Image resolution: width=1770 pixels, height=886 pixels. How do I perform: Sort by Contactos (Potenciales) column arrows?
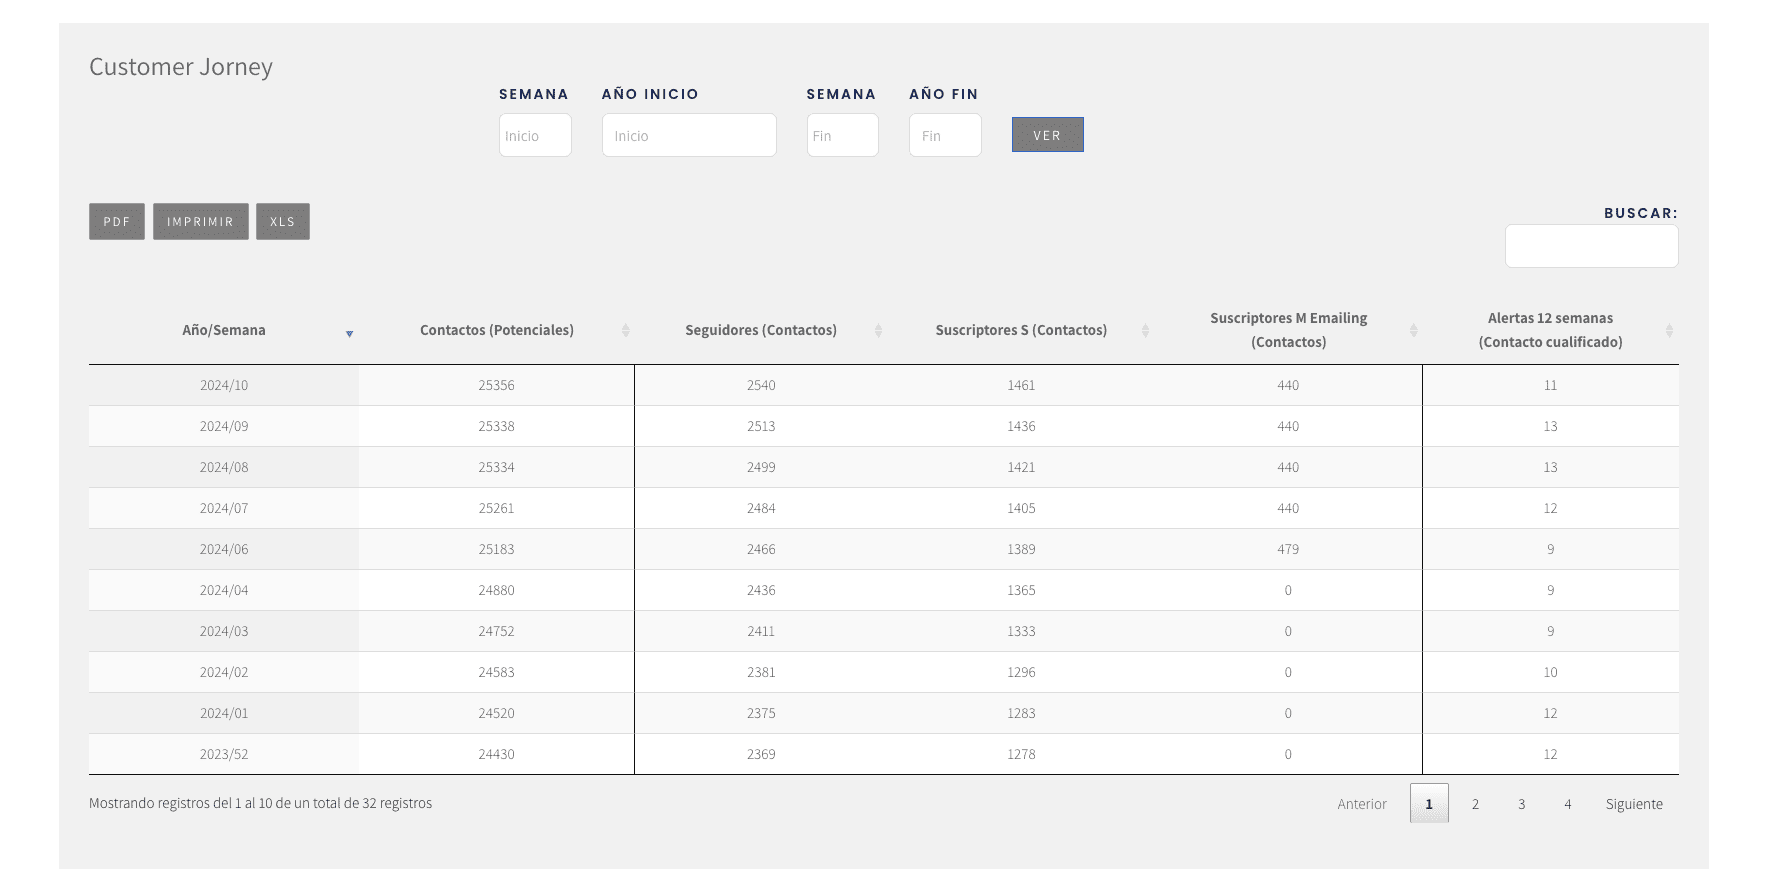coord(625,330)
